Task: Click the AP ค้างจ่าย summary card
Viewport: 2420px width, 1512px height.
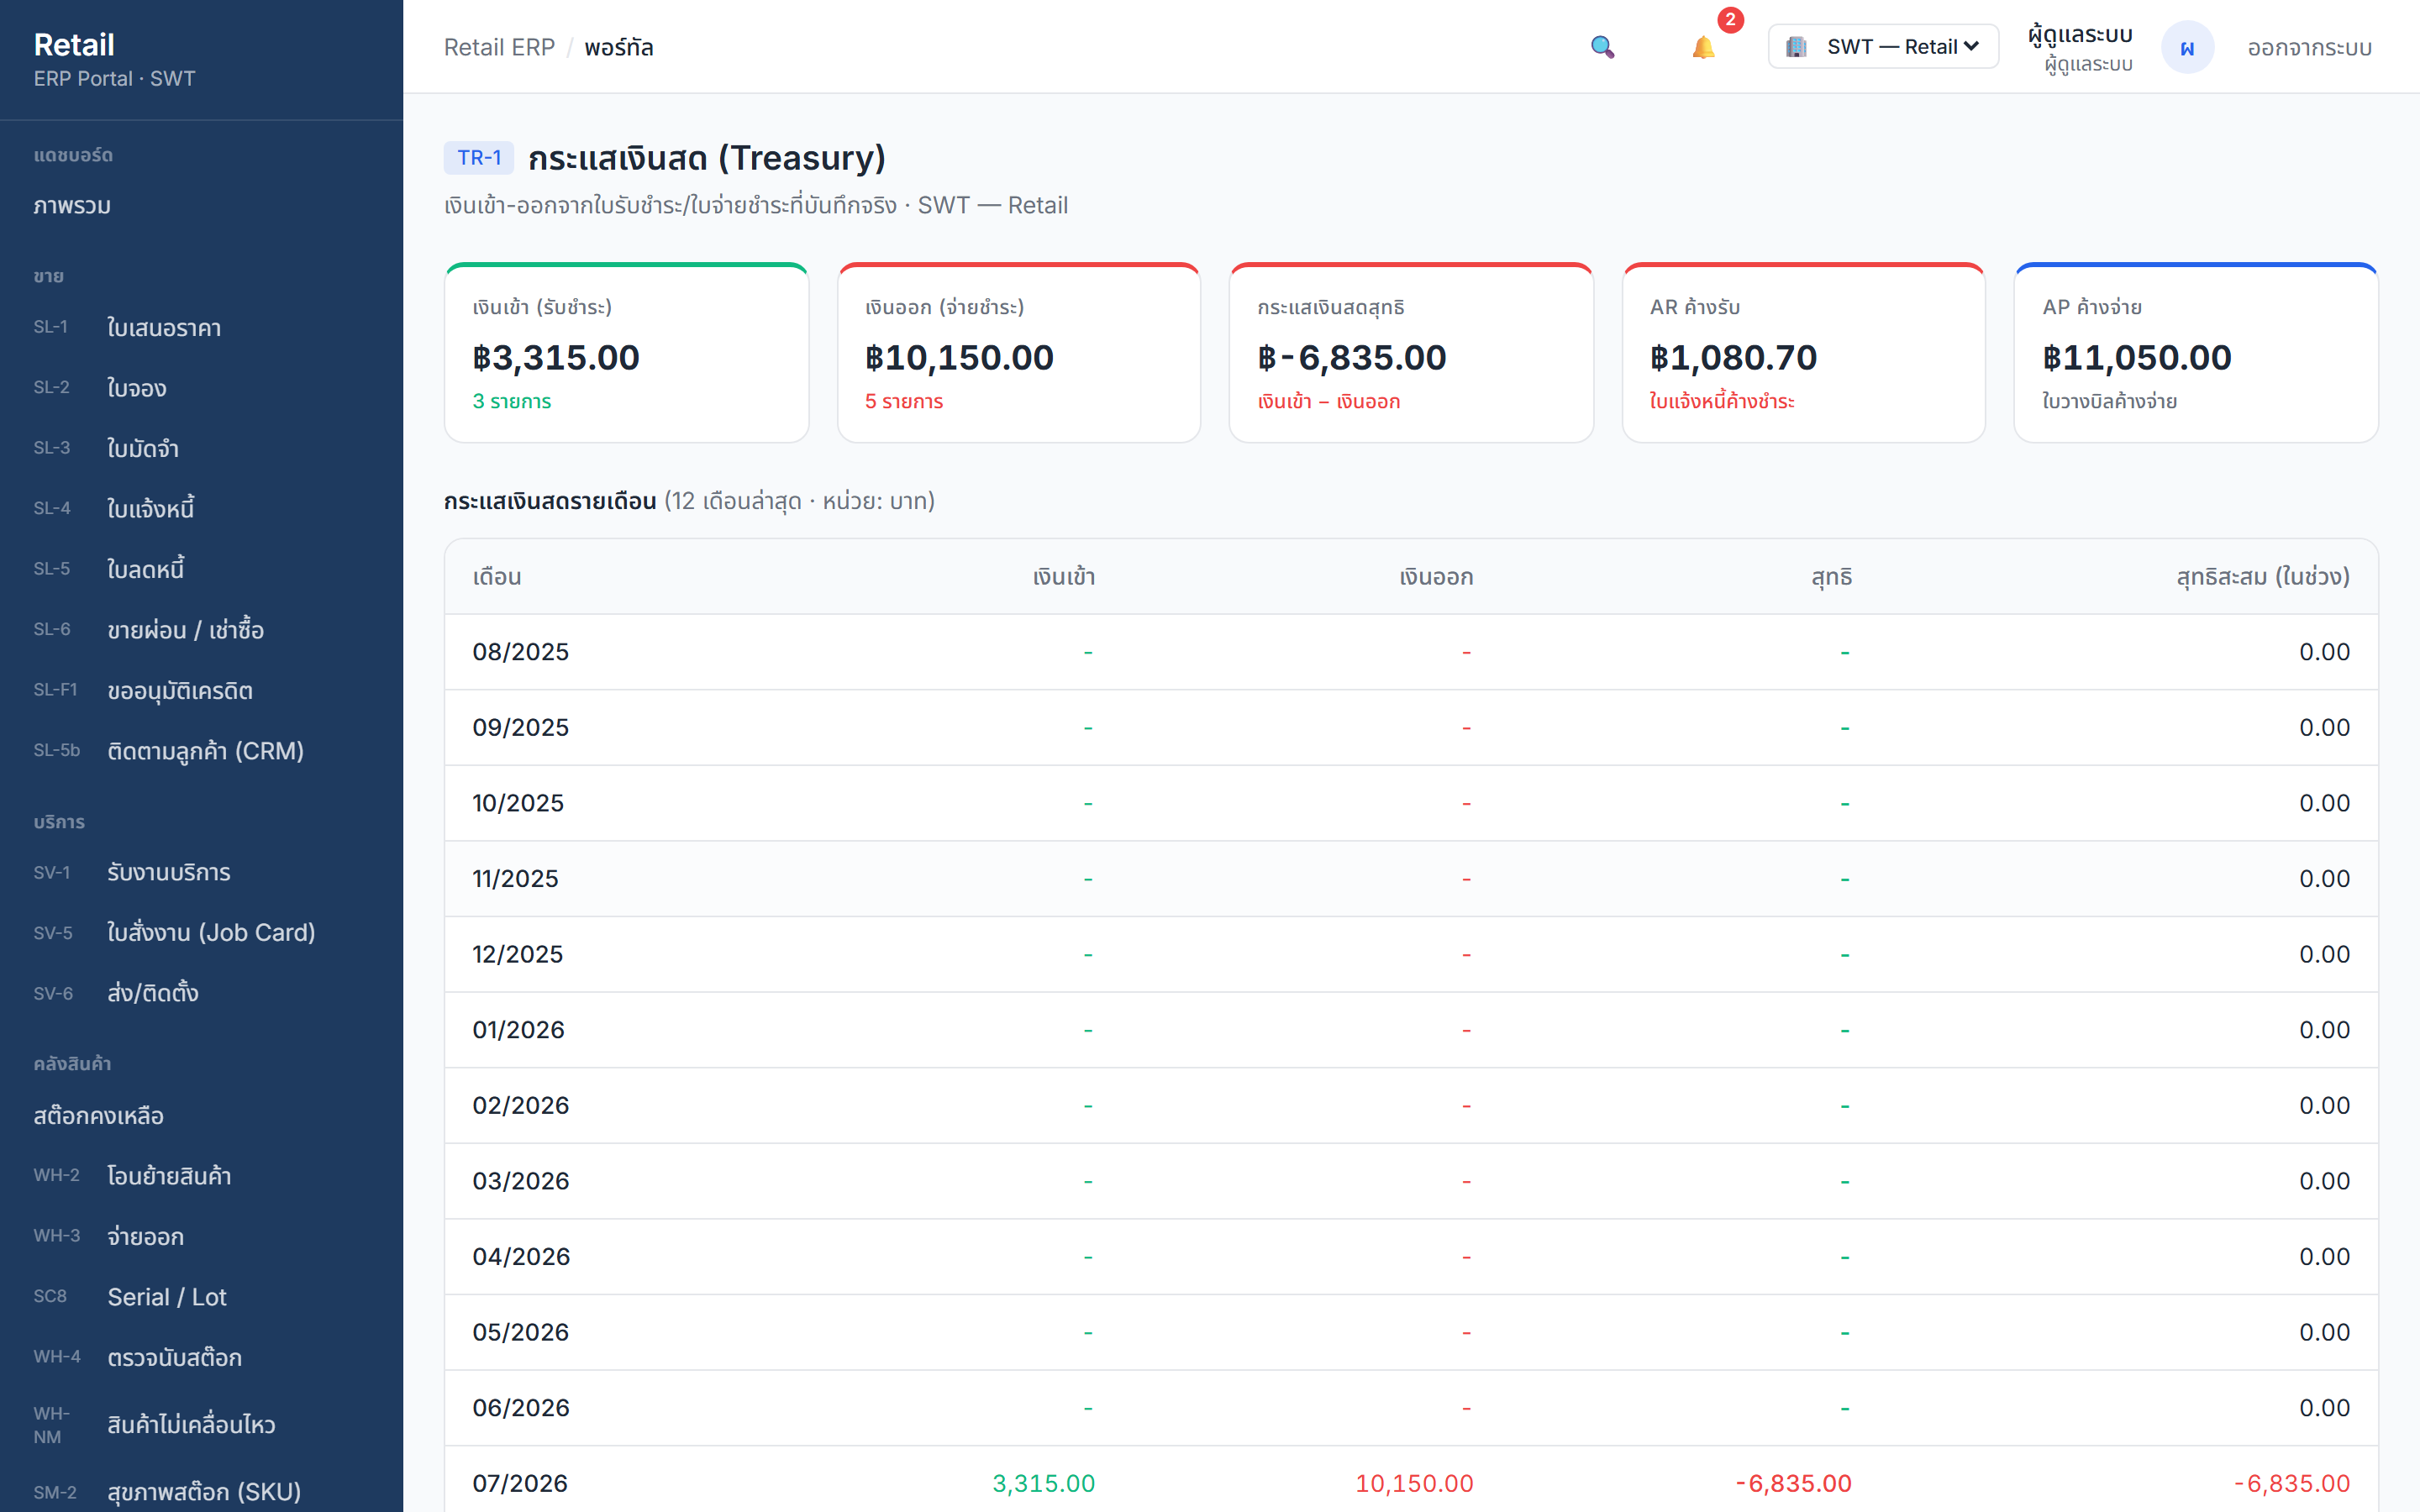Action: (x=2195, y=353)
